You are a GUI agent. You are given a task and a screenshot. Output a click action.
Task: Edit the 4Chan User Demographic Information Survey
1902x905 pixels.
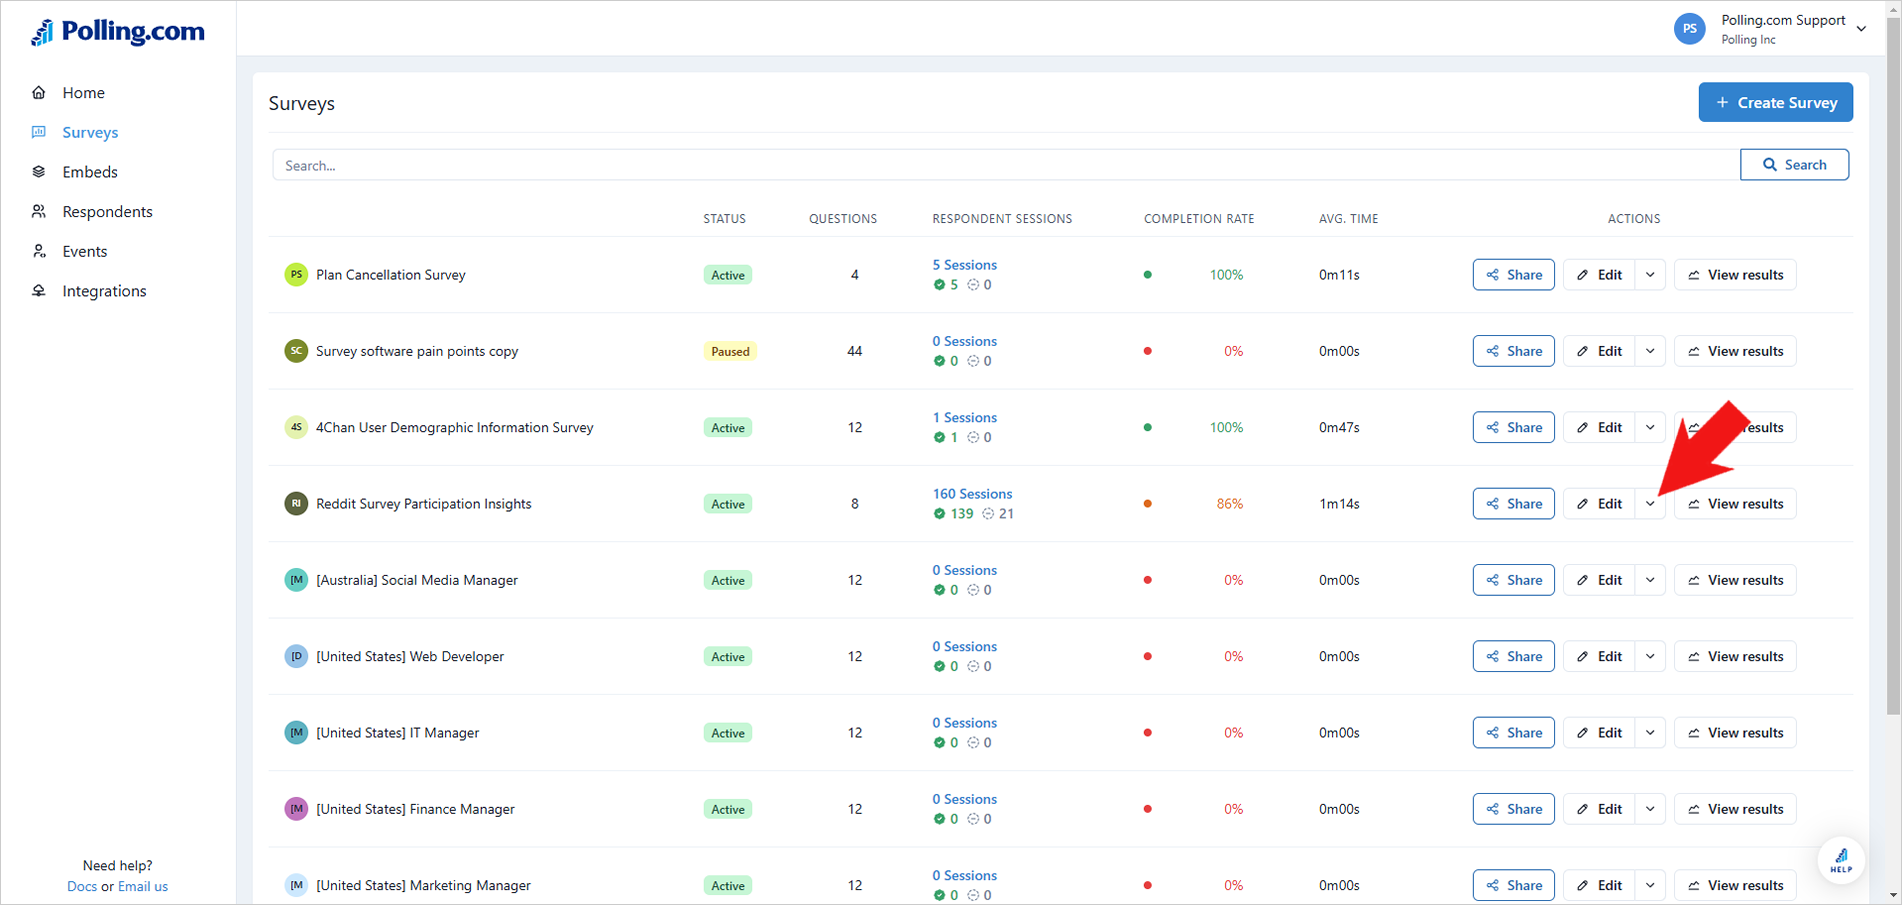pos(1599,427)
